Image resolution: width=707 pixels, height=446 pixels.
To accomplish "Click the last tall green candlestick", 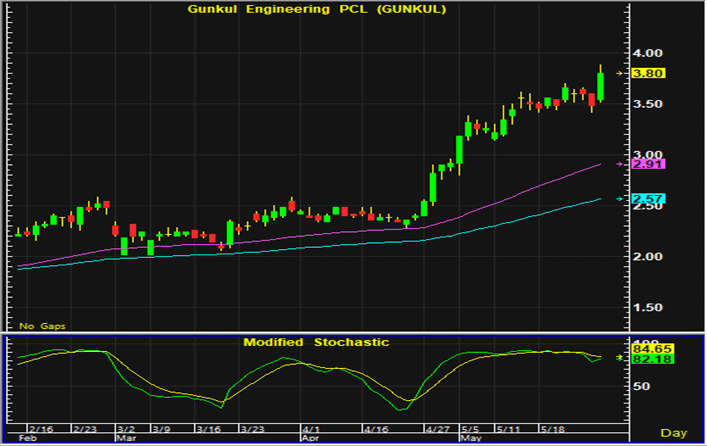I will 600,86.
